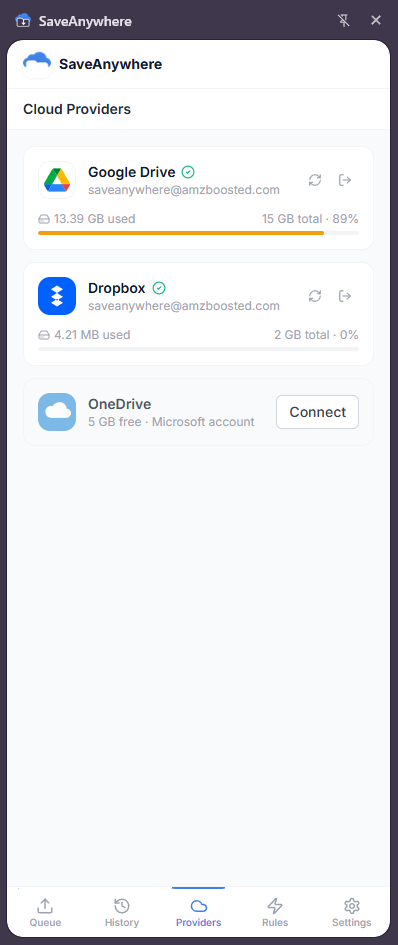Click the disk icon beside 13.39 GB used
Image resolution: width=398 pixels, height=945 pixels.
(x=44, y=219)
